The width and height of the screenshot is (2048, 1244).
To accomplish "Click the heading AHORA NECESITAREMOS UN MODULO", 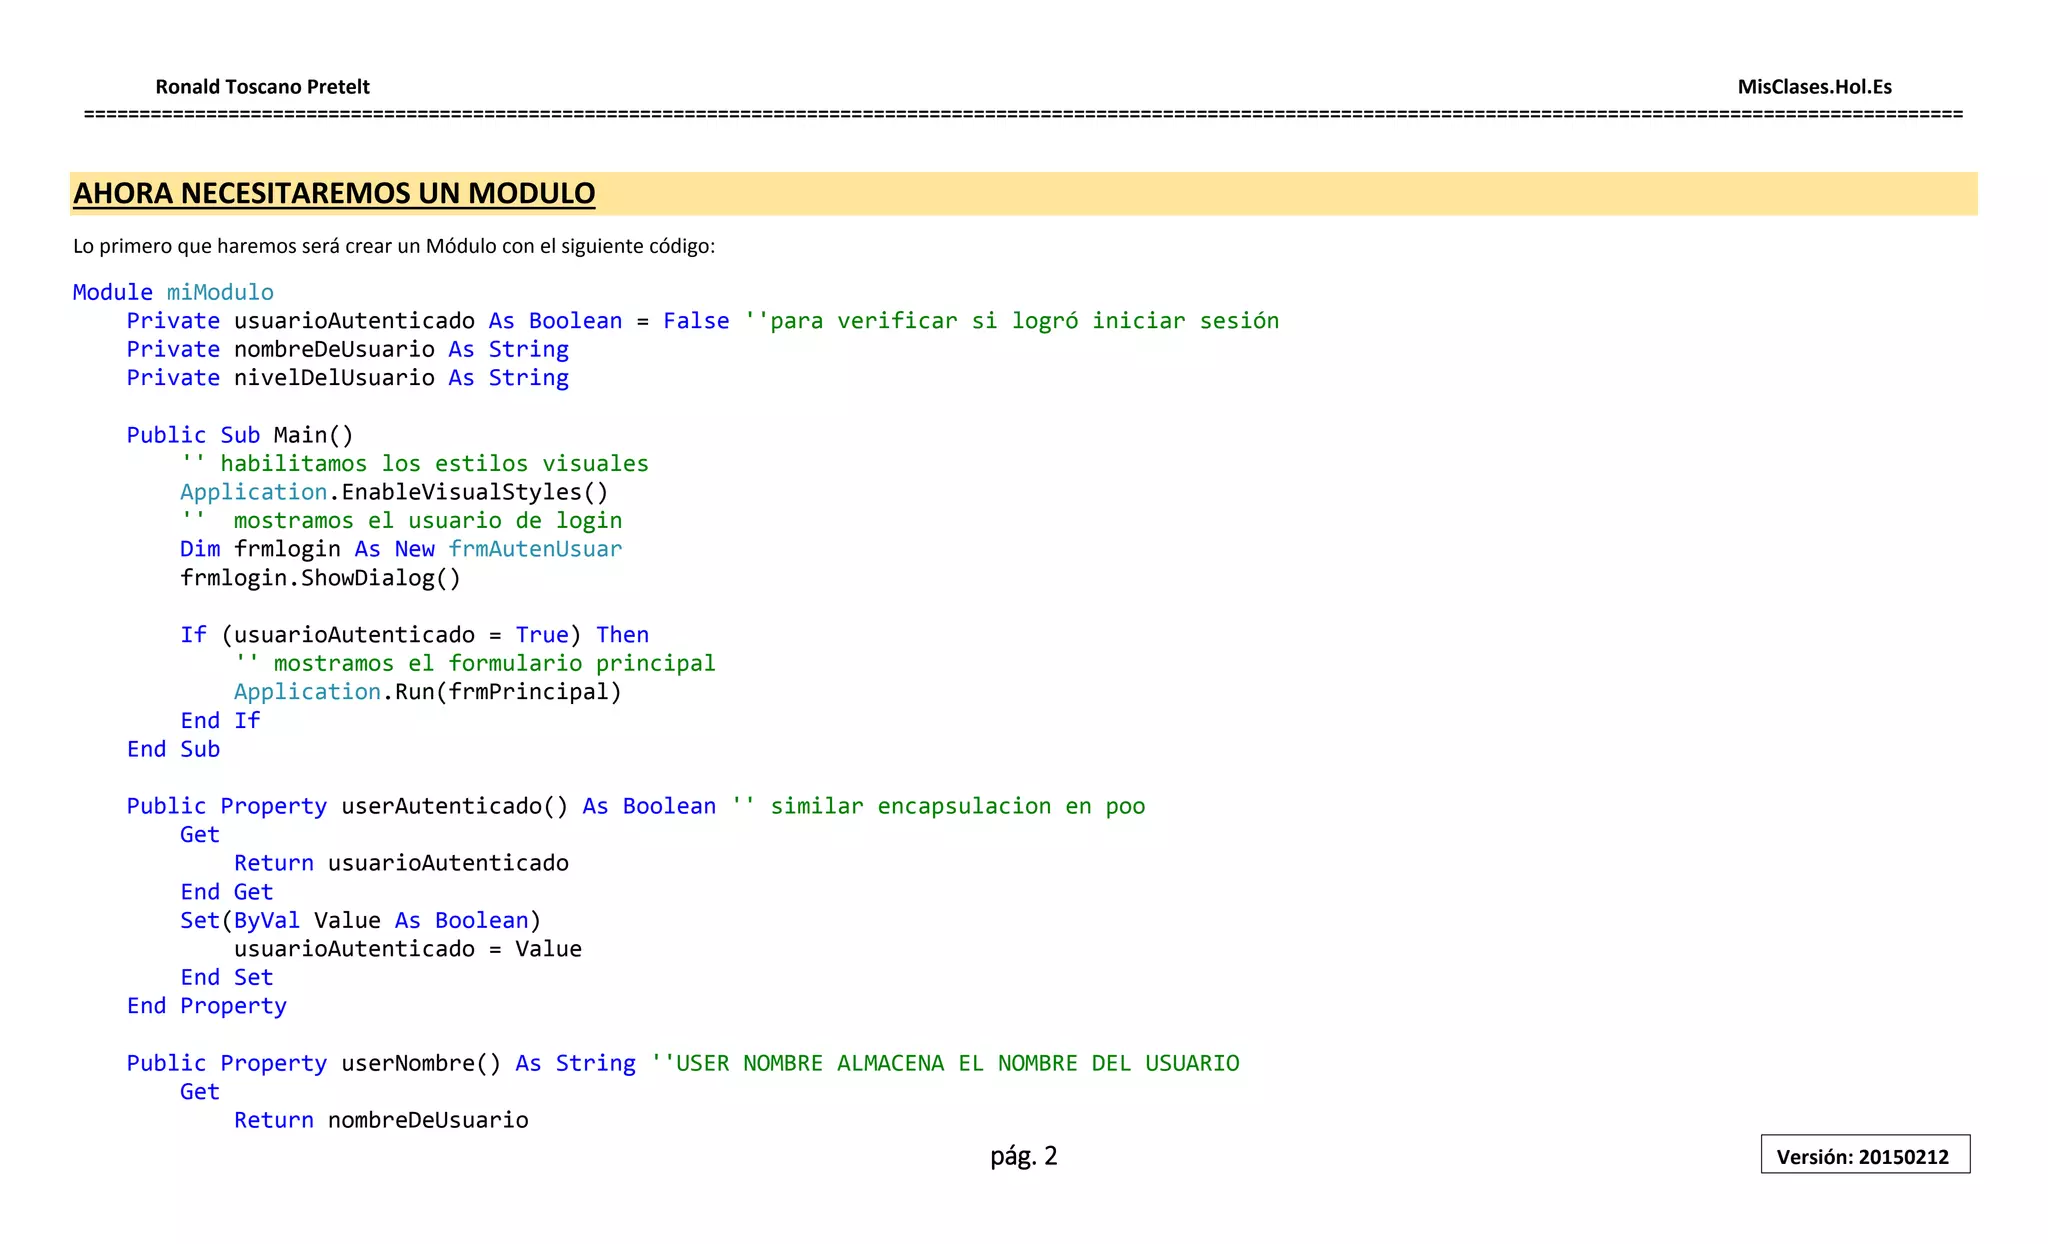I will tap(334, 193).
